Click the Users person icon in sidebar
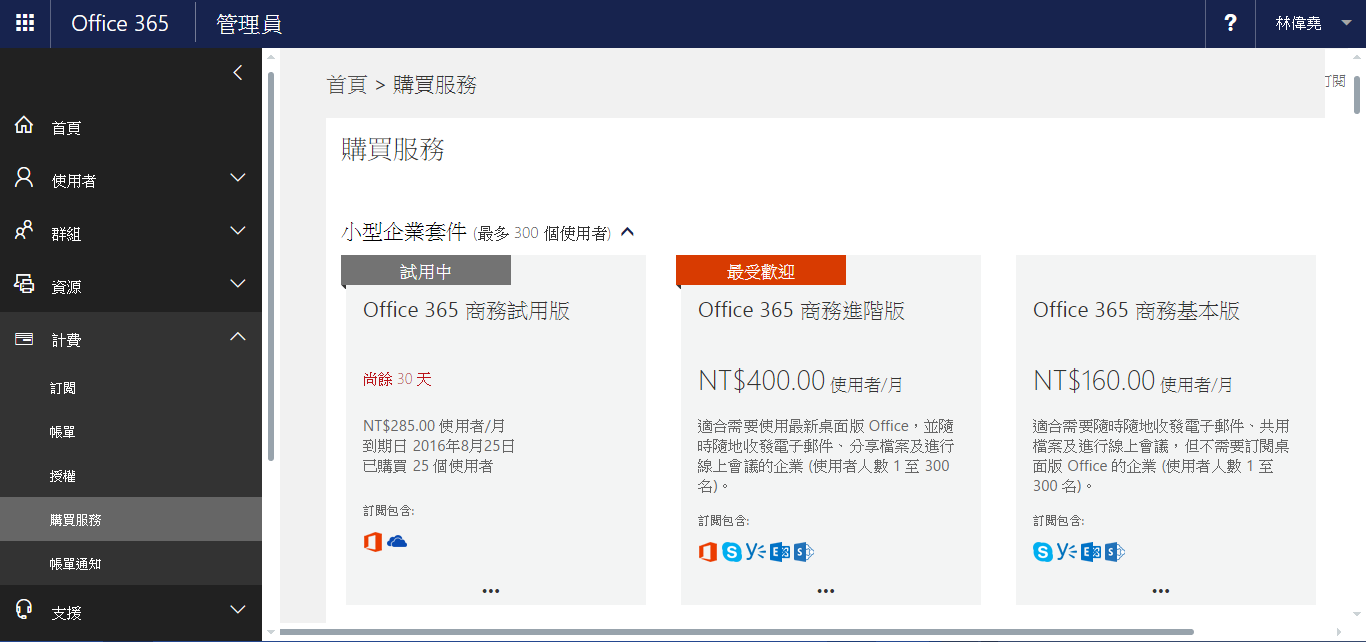This screenshot has height=642, width=1366. point(25,179)
